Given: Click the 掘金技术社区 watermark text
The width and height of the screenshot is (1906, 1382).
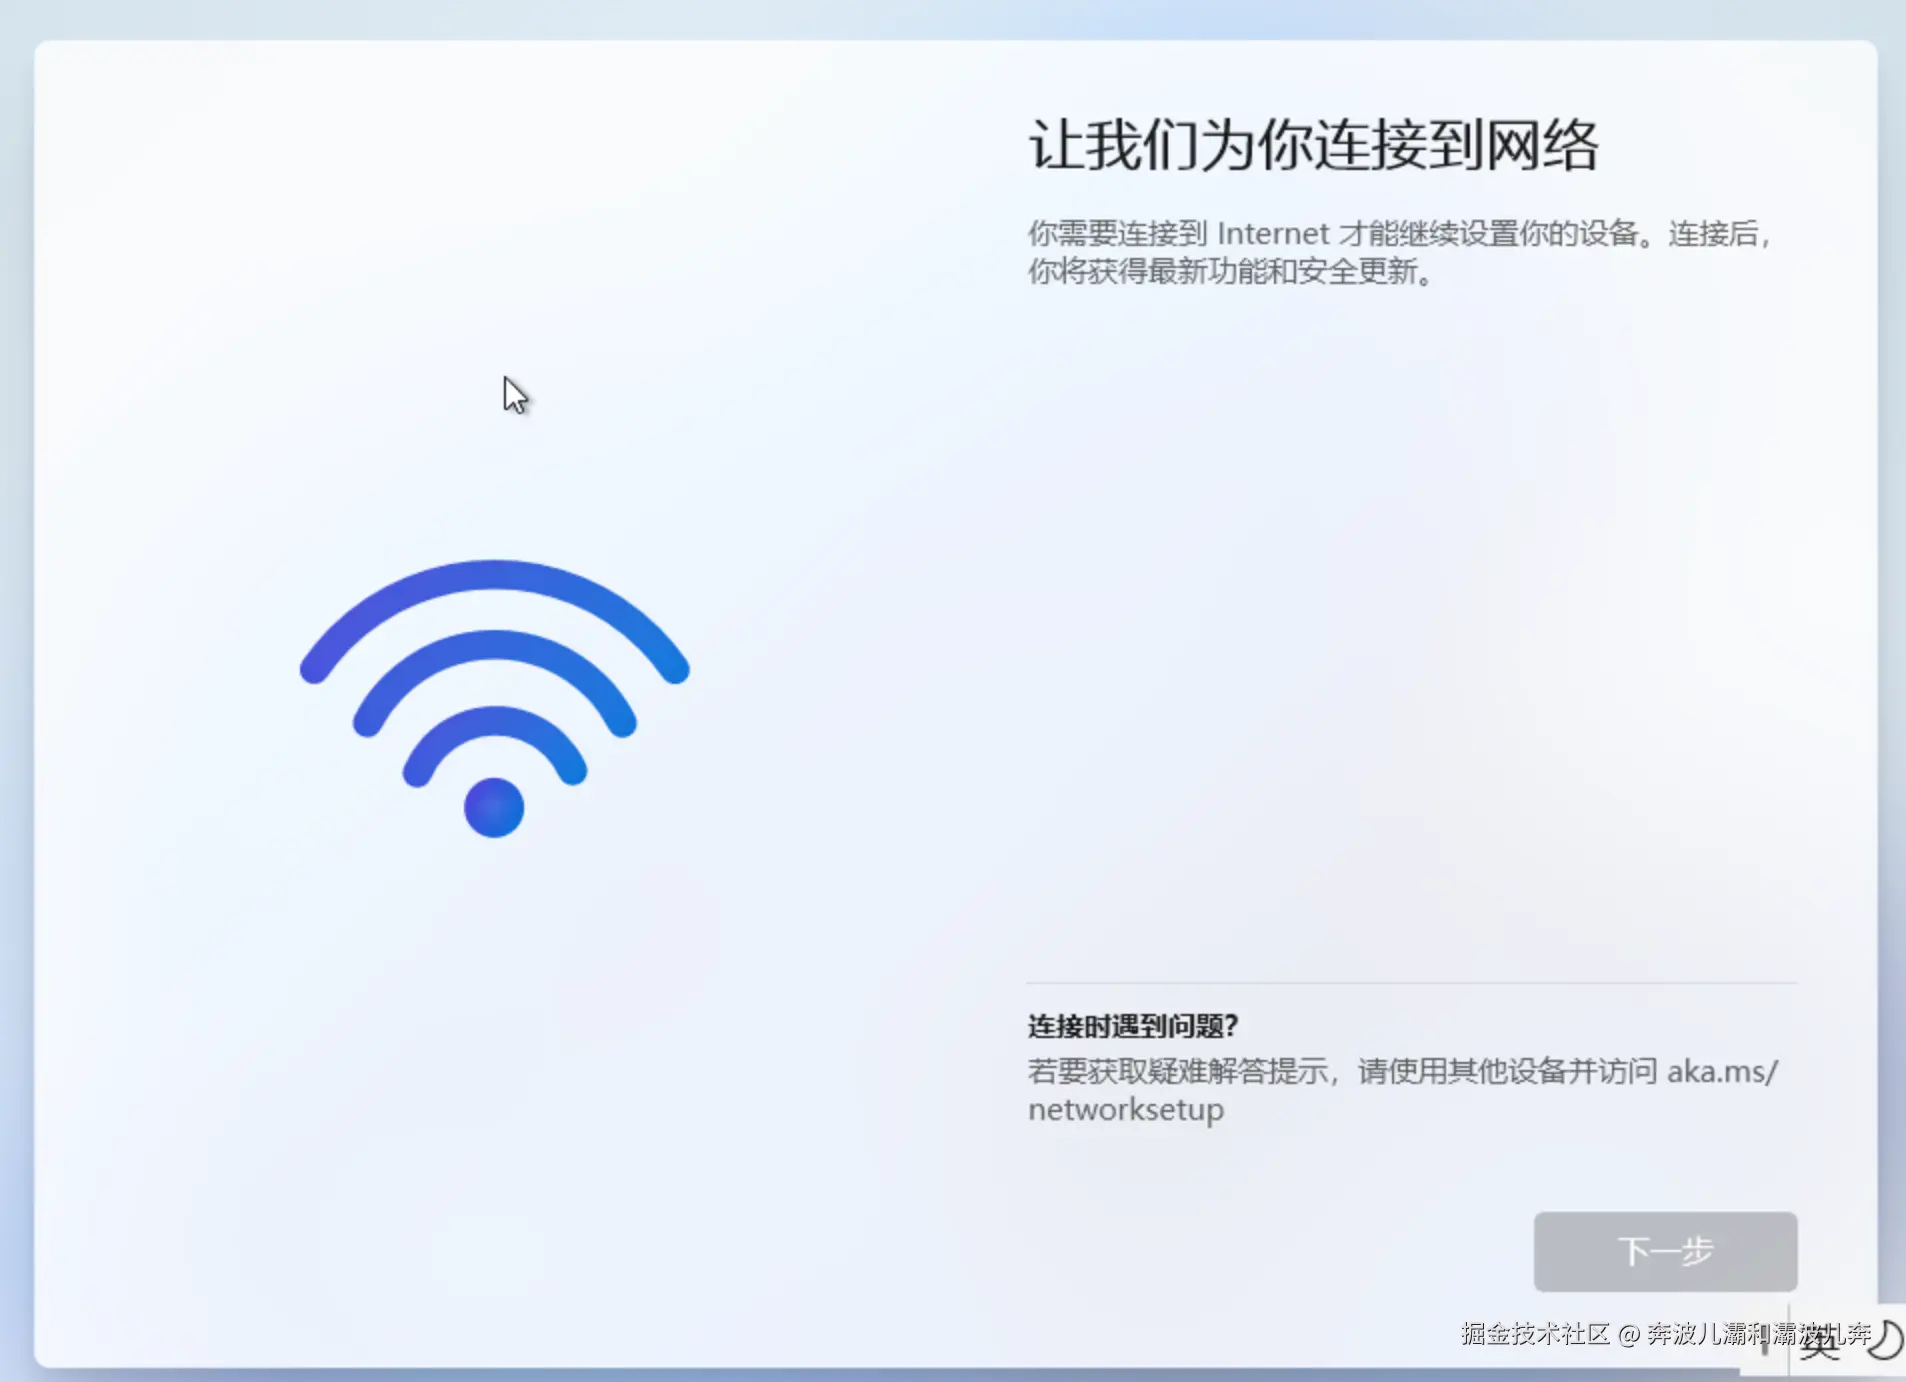Looking at the screenshot, I should tap(1535, 1334).
